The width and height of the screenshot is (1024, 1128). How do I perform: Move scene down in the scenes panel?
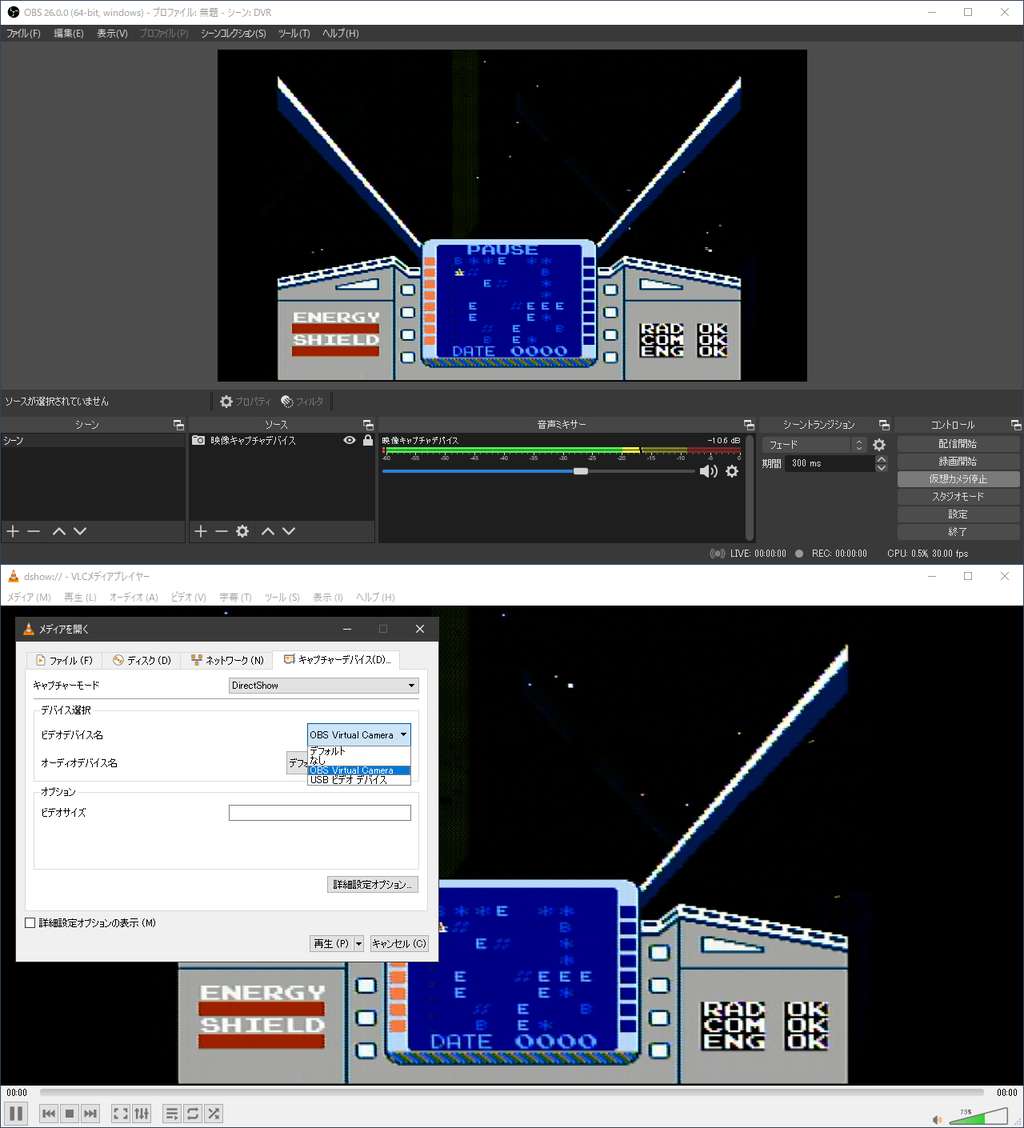point(80,531)
